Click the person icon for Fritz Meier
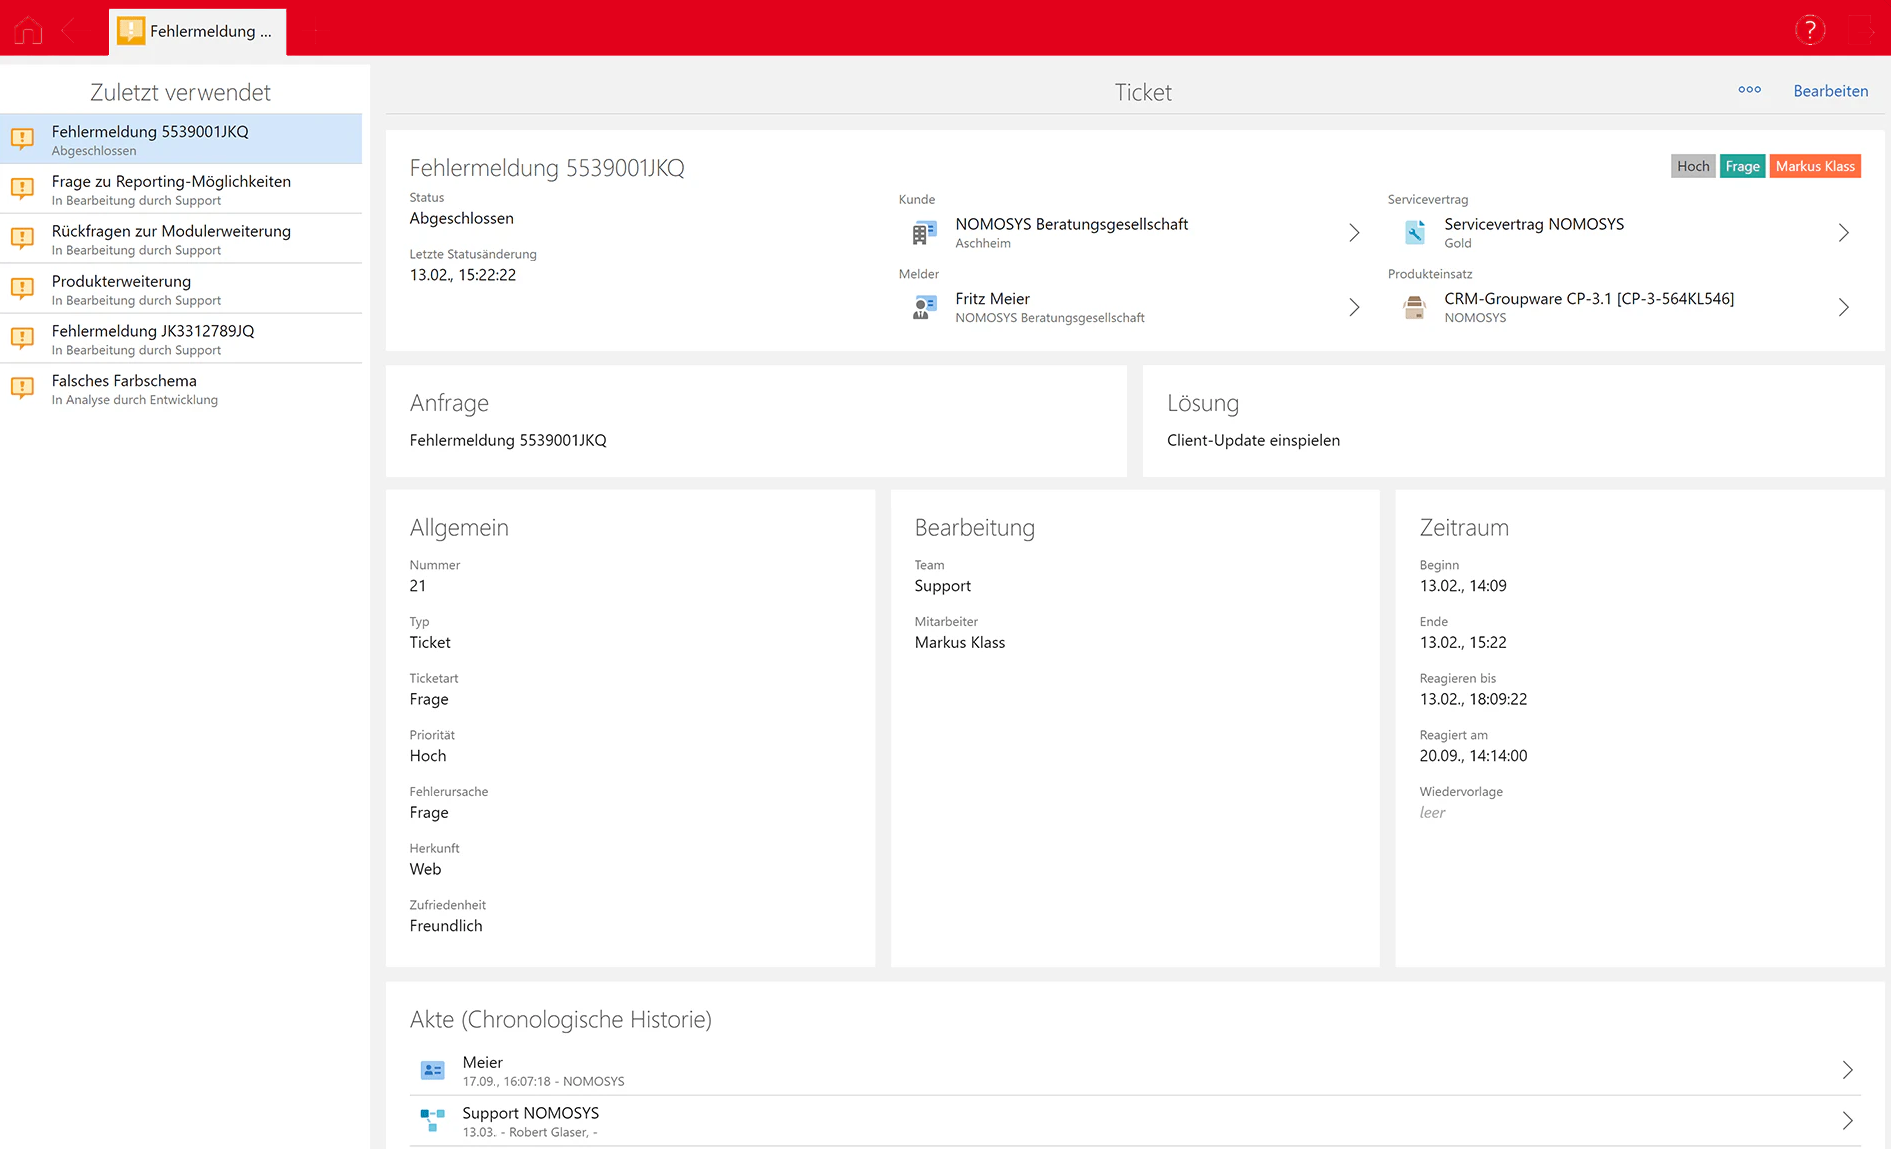Viewport: 1891px width, 1149px height. [924, 307]
